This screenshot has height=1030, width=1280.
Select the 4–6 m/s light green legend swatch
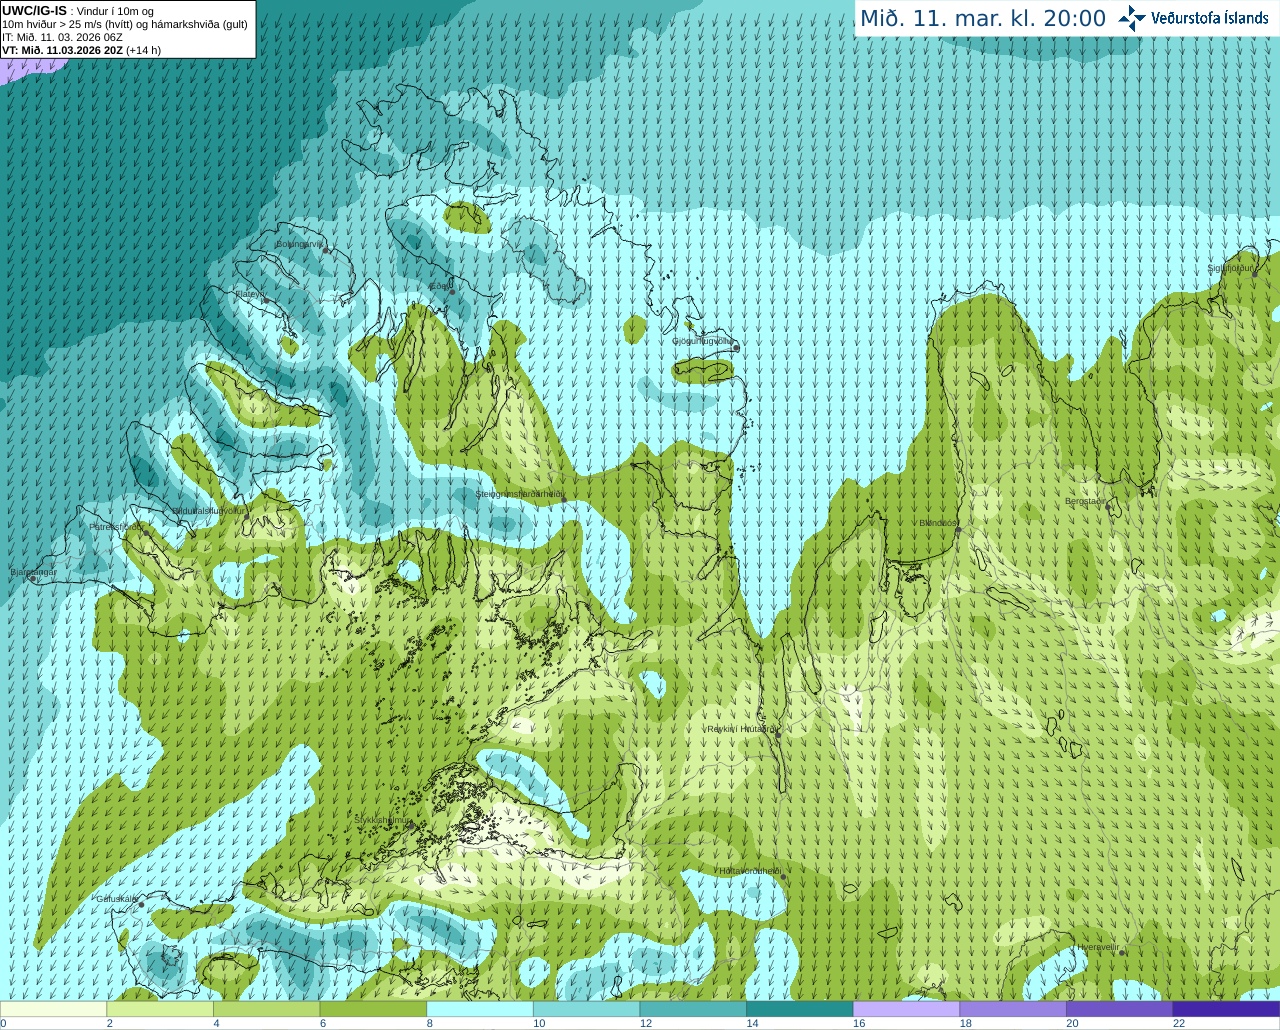click(266, 1009)
